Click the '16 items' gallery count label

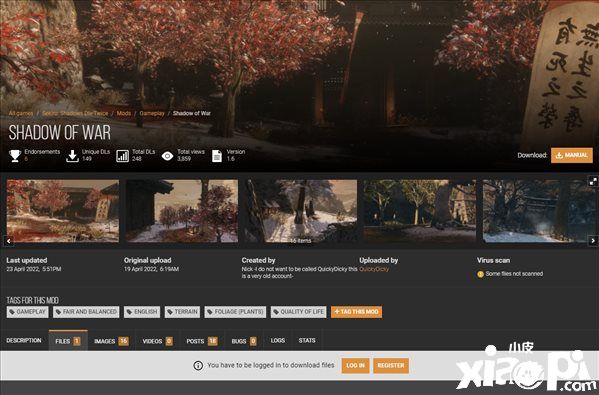click(x=301, y=241)
